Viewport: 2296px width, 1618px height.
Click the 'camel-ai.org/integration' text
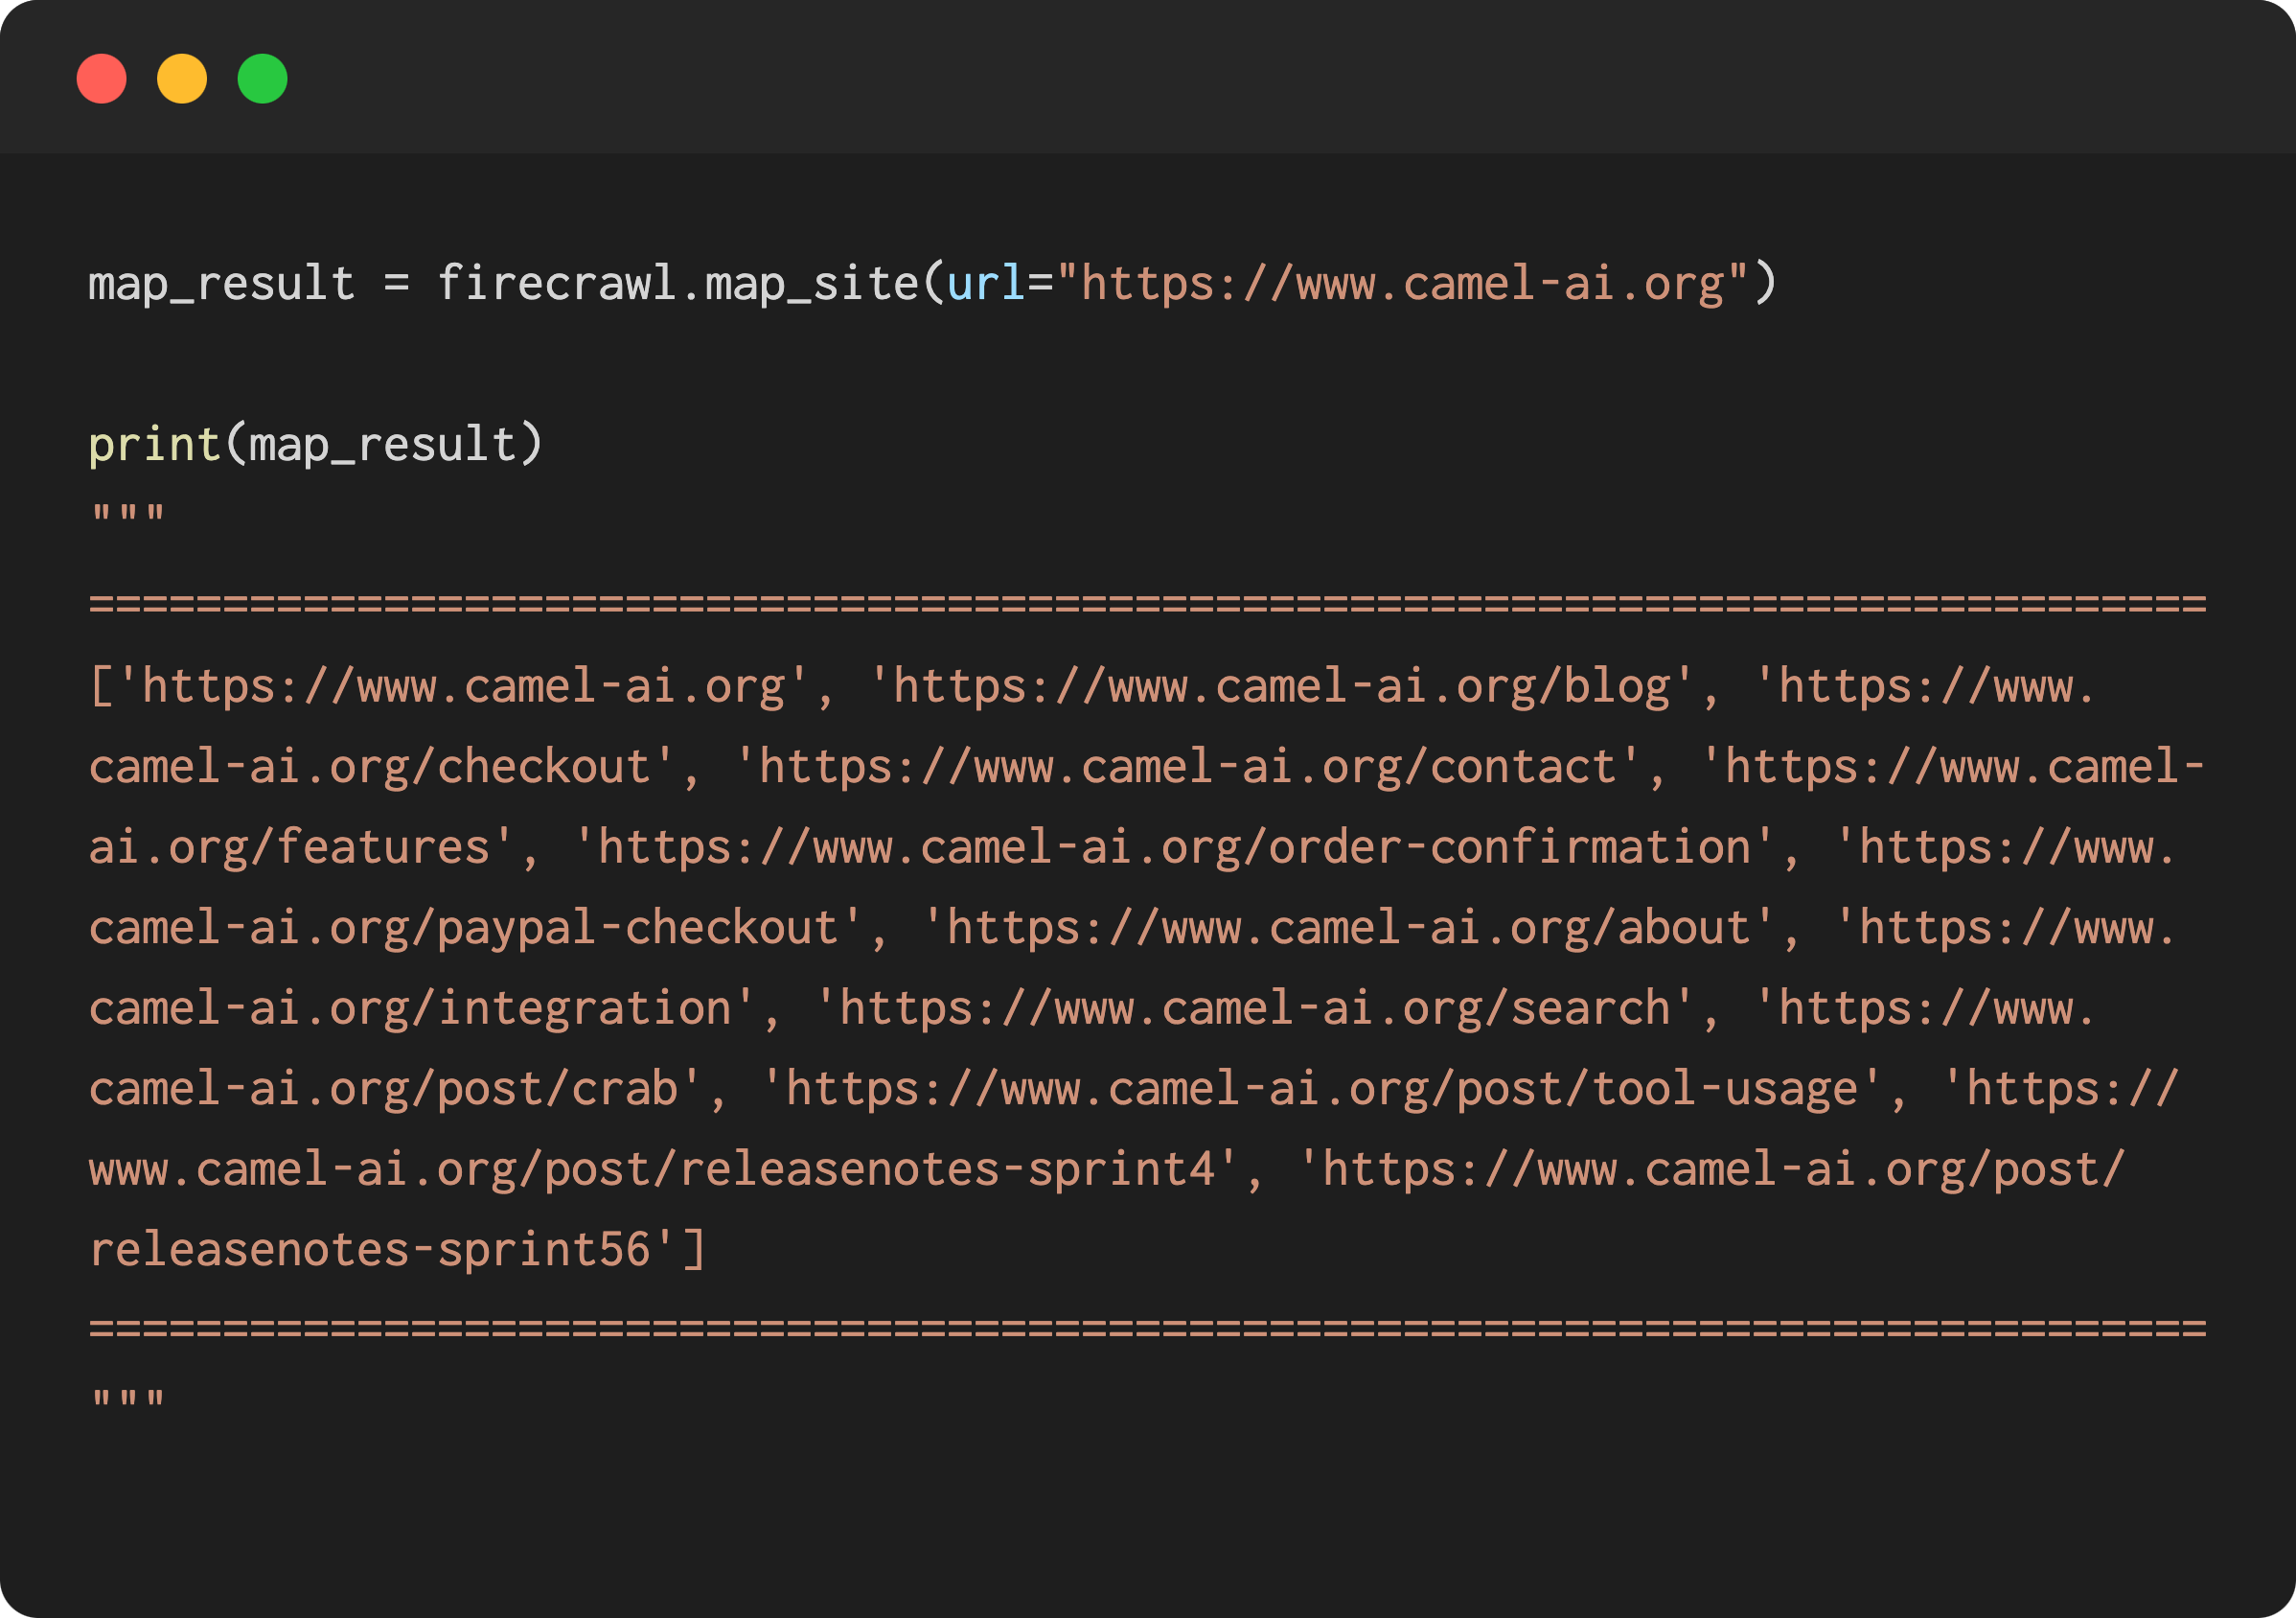410,1008
